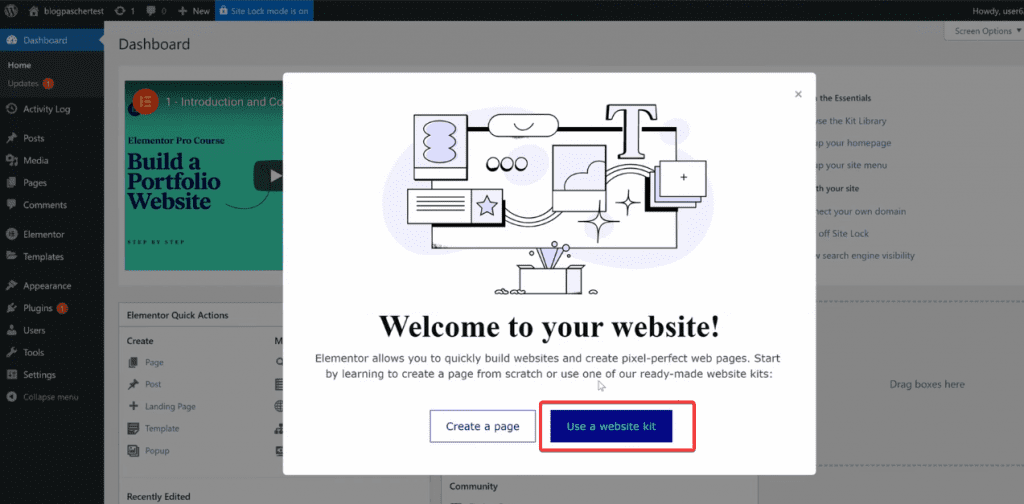This screenshot has height=504, width=1024.
Task: Click the Post pin icon in Quick Actions
Action: click(x=133, y=385)
